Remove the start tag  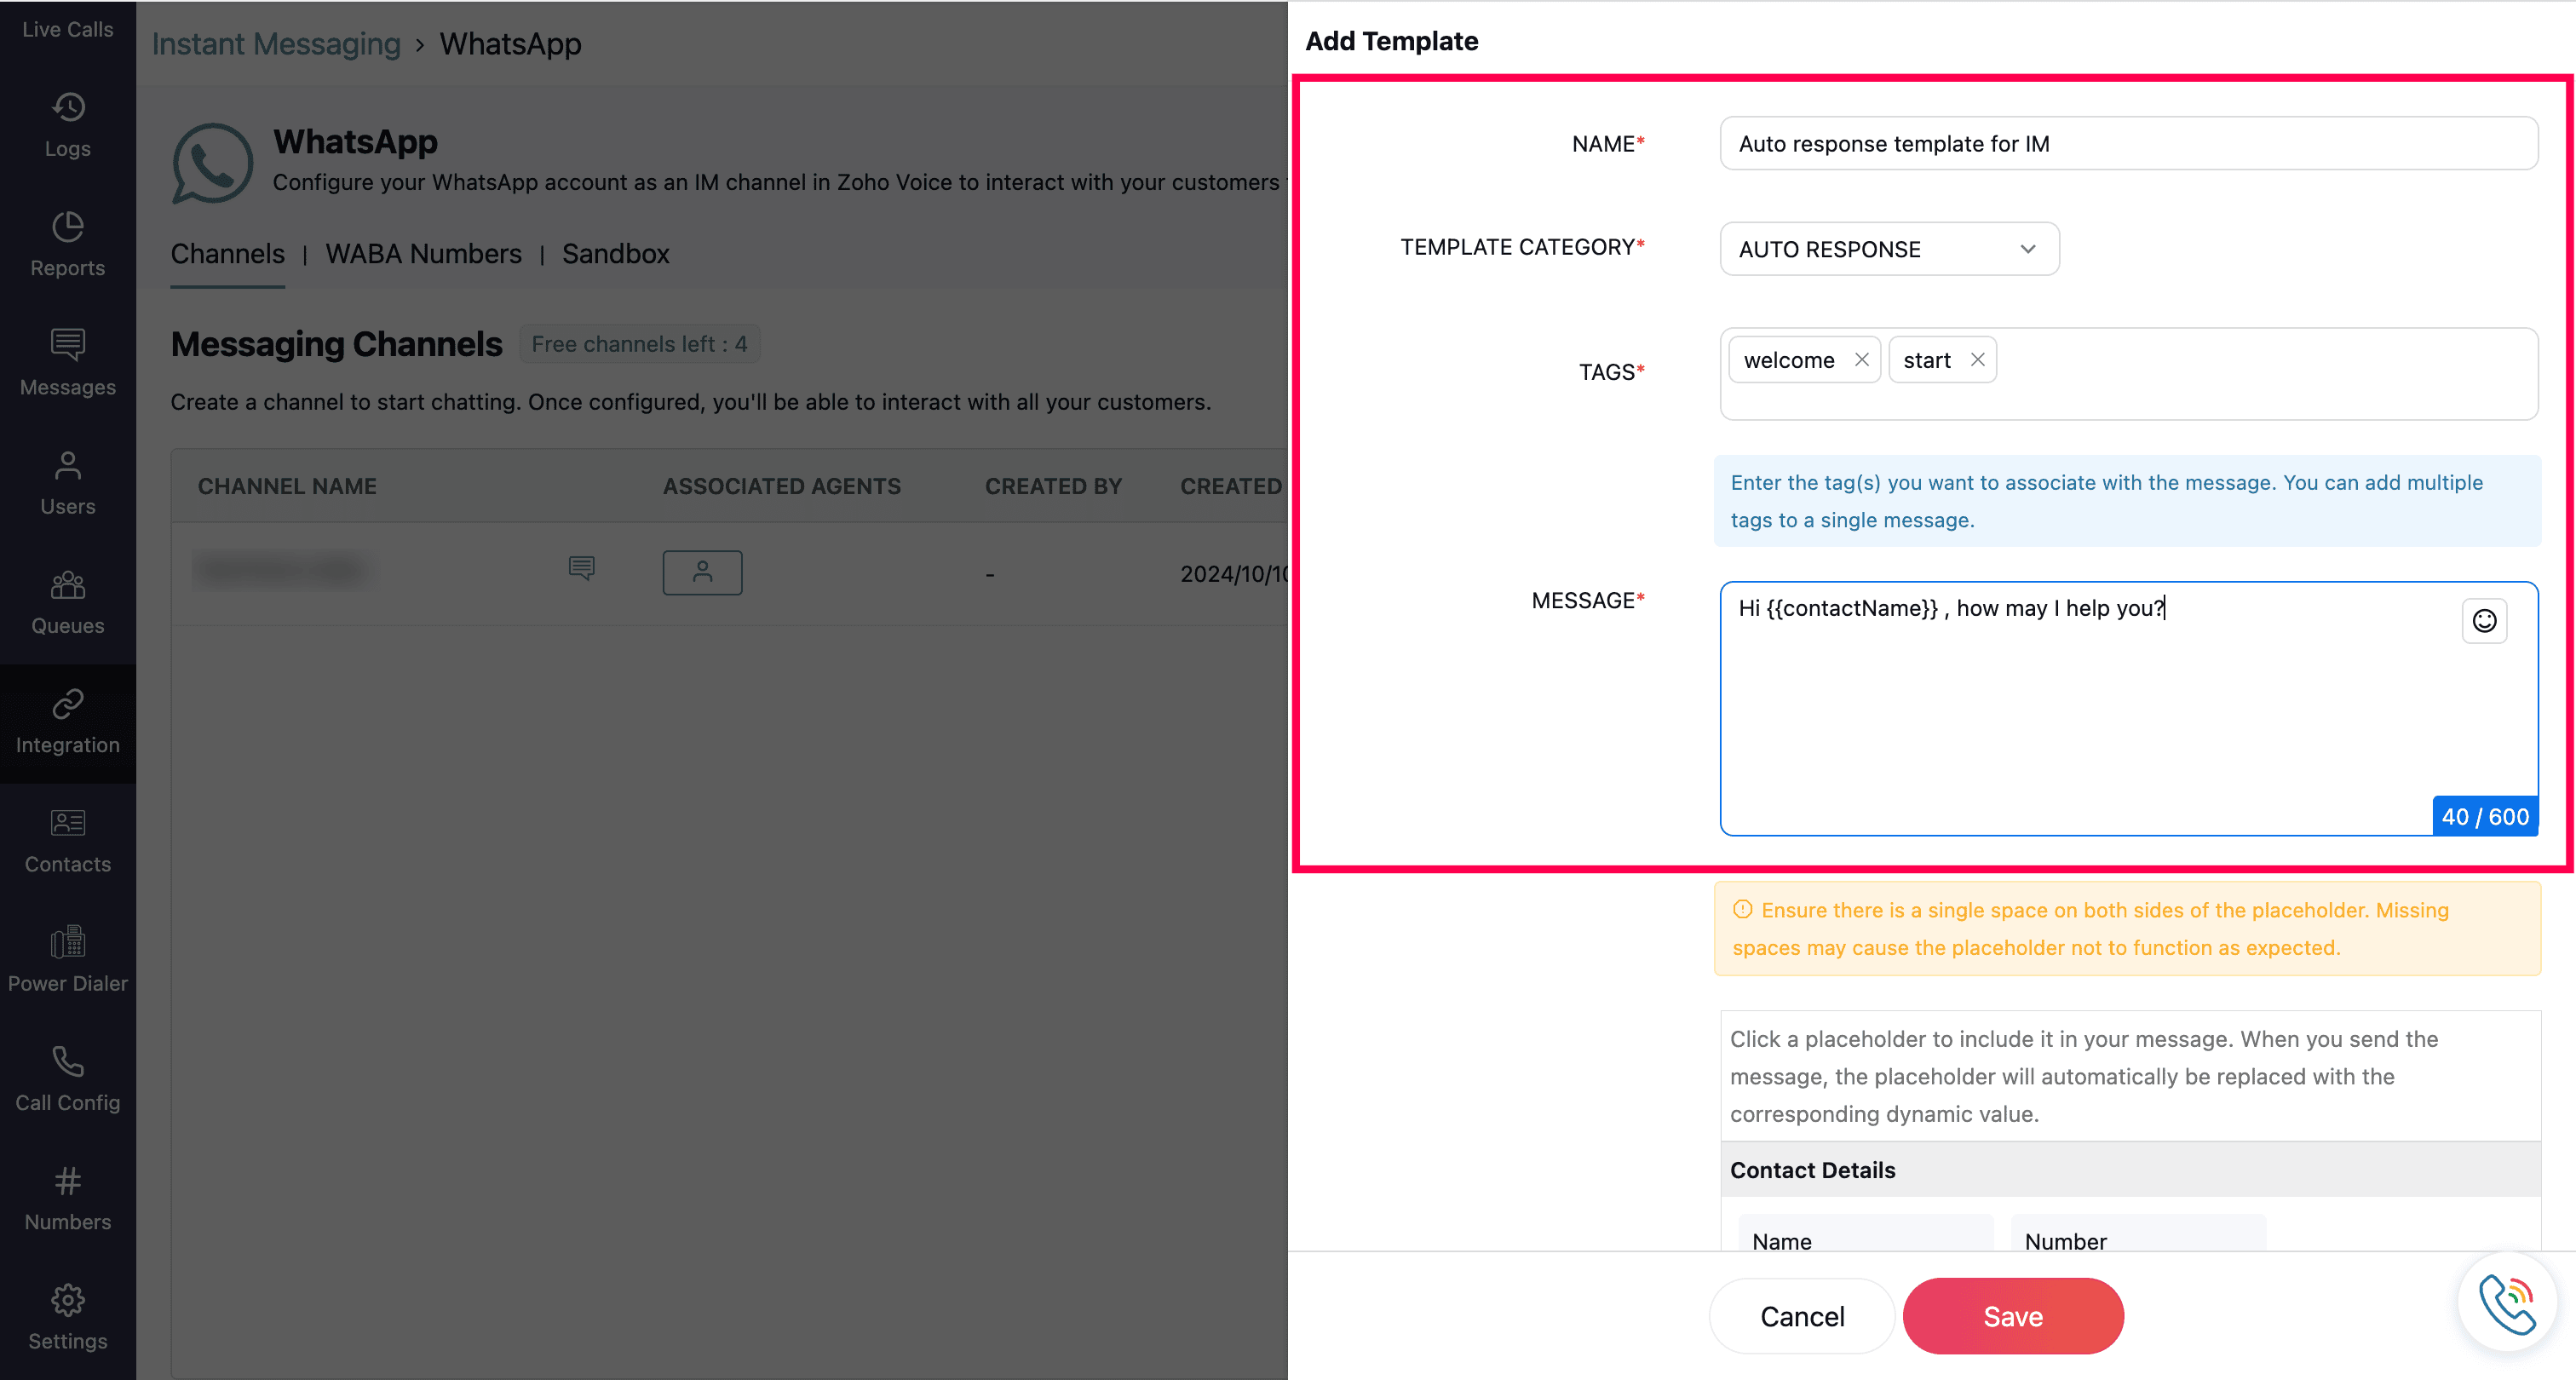tap(1977, 360)
